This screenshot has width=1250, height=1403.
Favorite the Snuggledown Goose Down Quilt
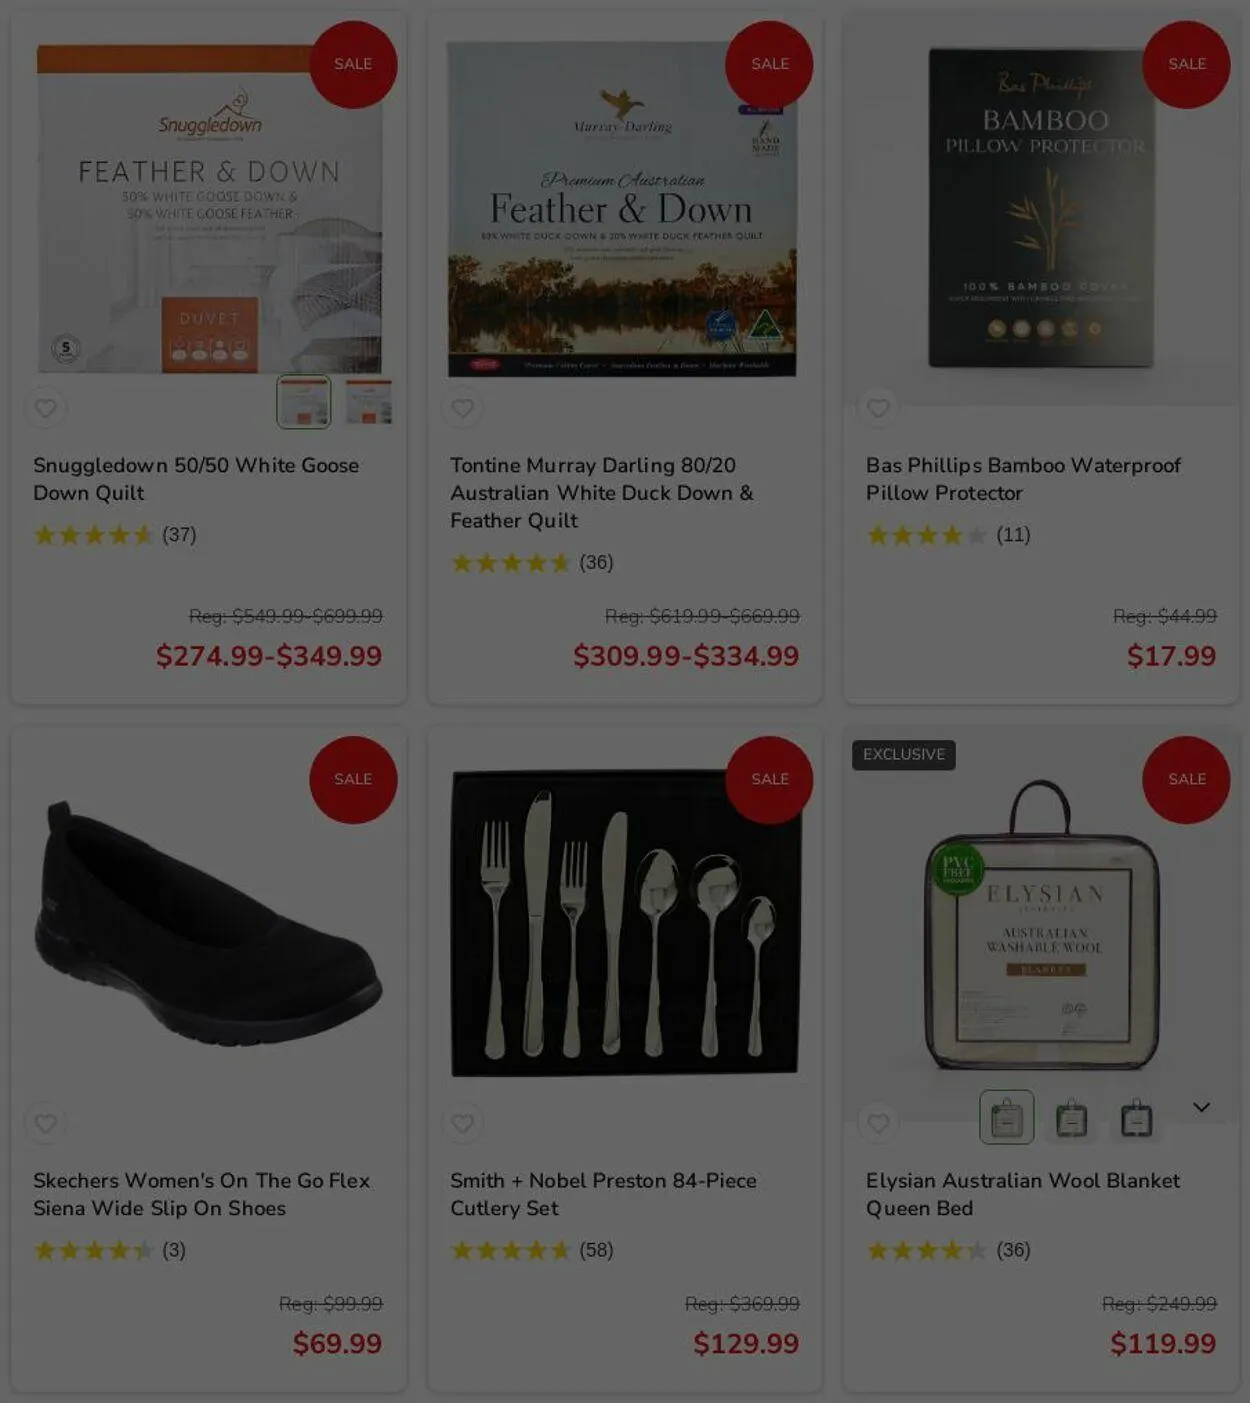(x=46, y=408)
